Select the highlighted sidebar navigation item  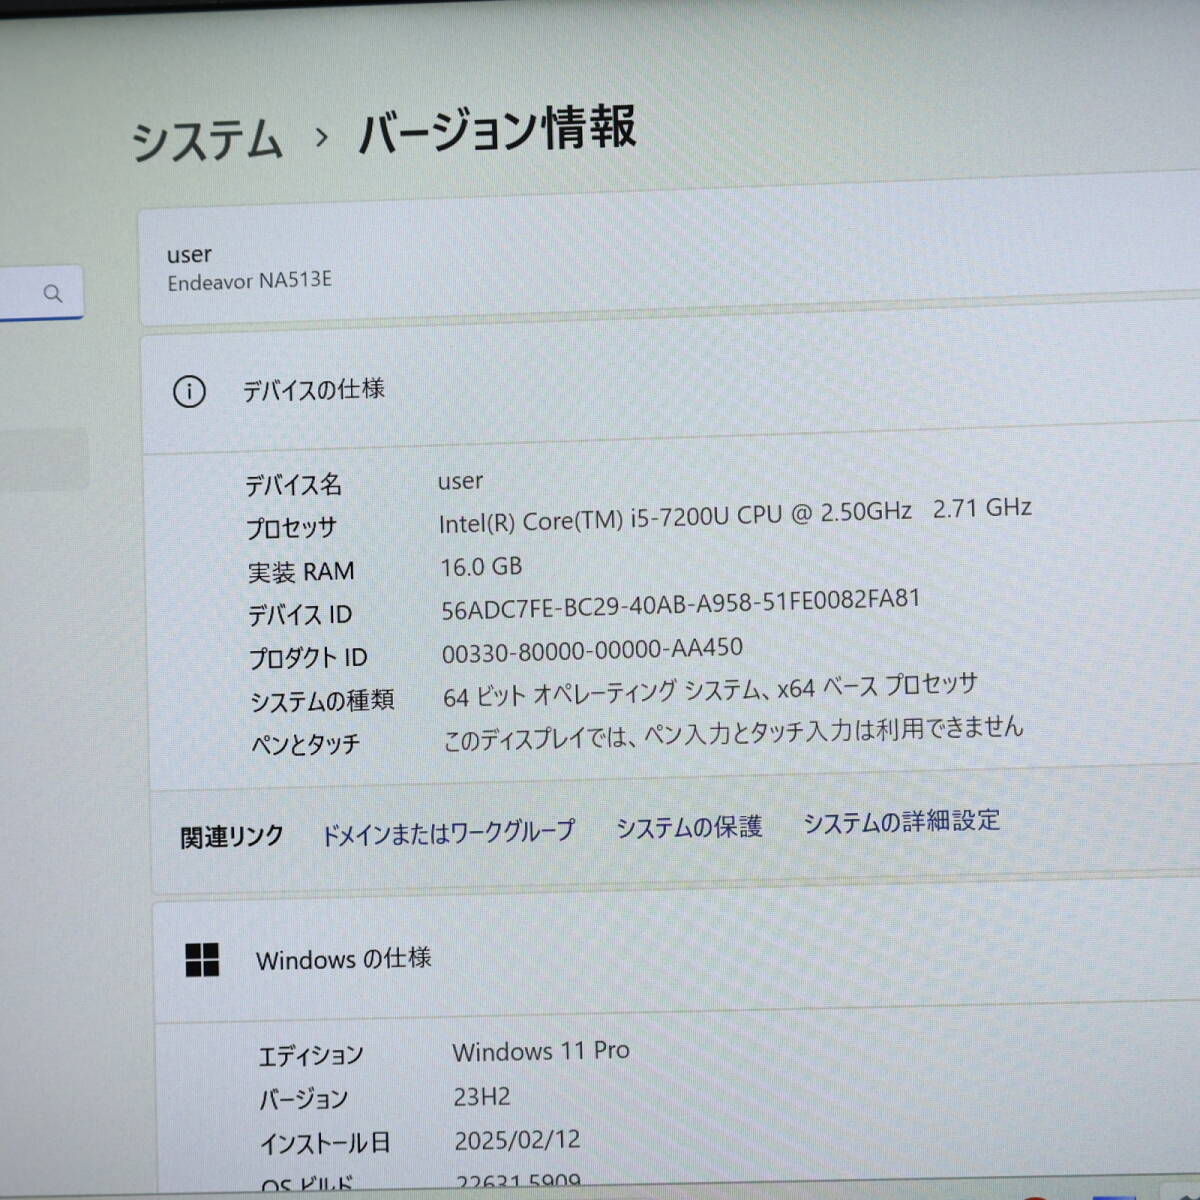coord(44,460)
